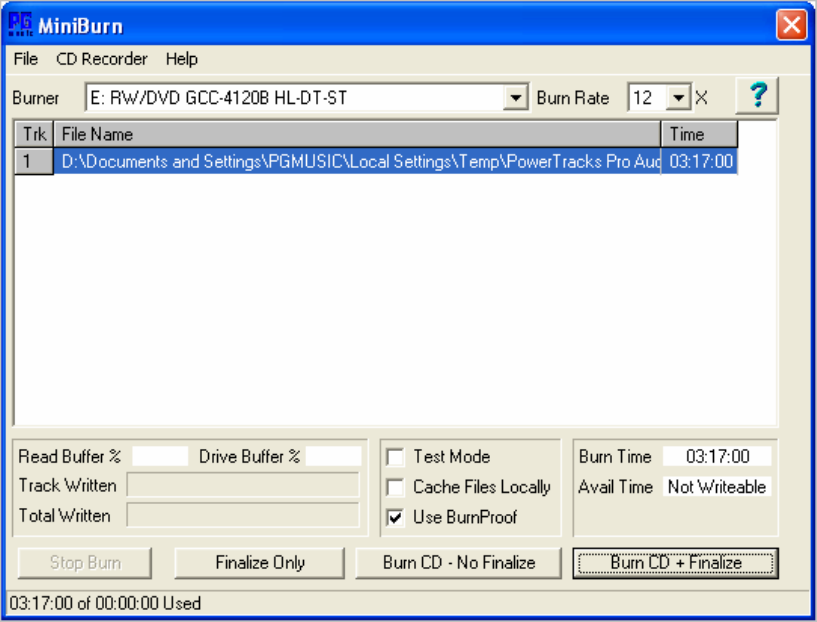The image size is (817, 622).
Task: Click the Trk column header
Action: (34, 134)
